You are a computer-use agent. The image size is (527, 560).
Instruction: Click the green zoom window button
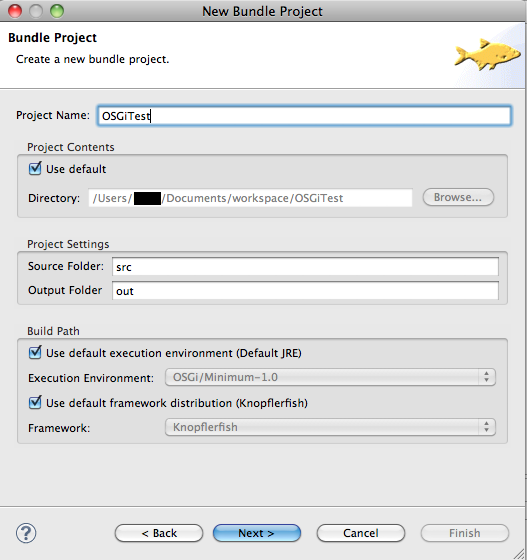click(x=57, y=11)
